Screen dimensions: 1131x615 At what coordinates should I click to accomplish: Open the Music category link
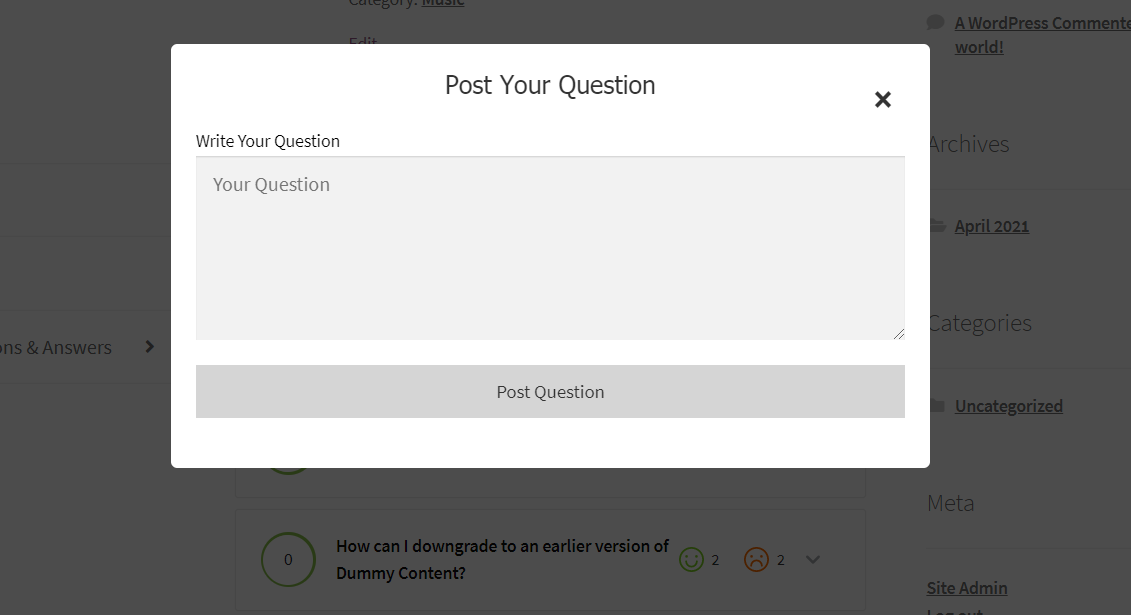tap(443, 3)
